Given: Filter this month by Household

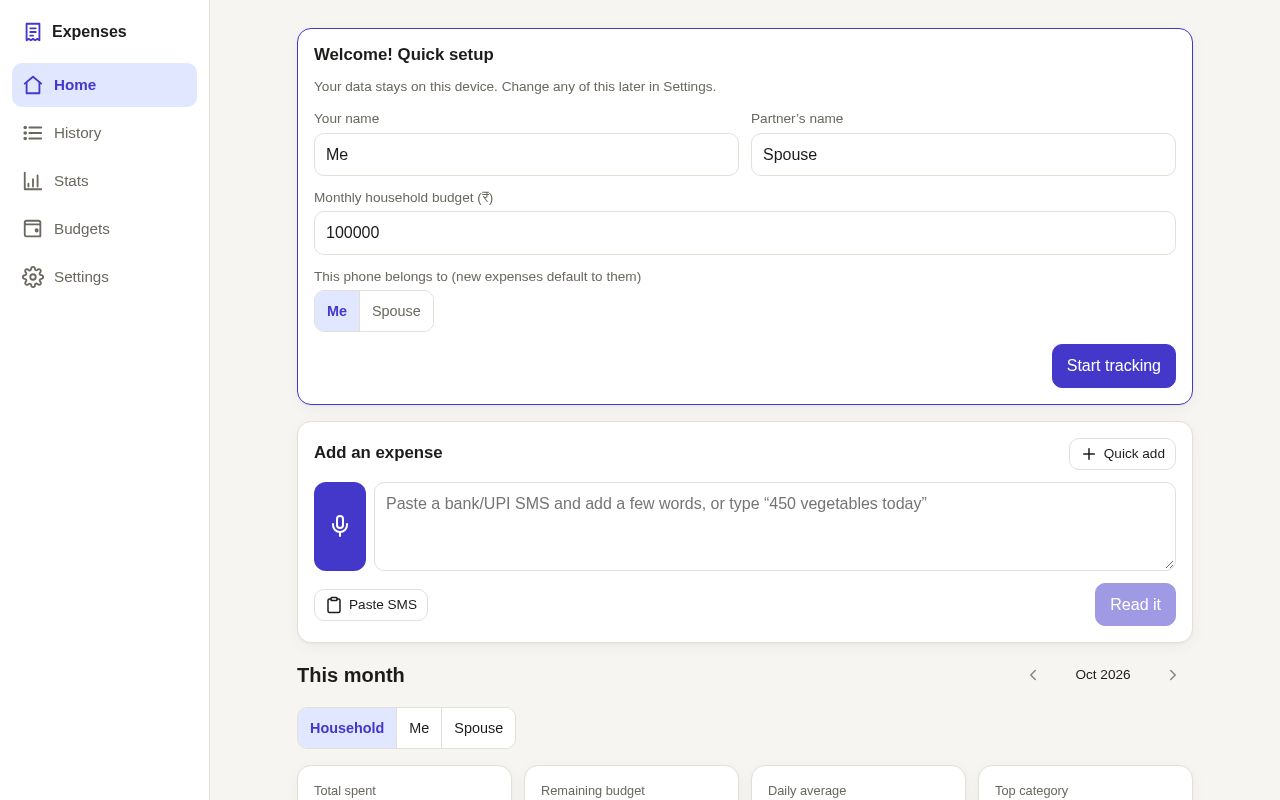Looking at the screenshot, I should tap(347, 728).
